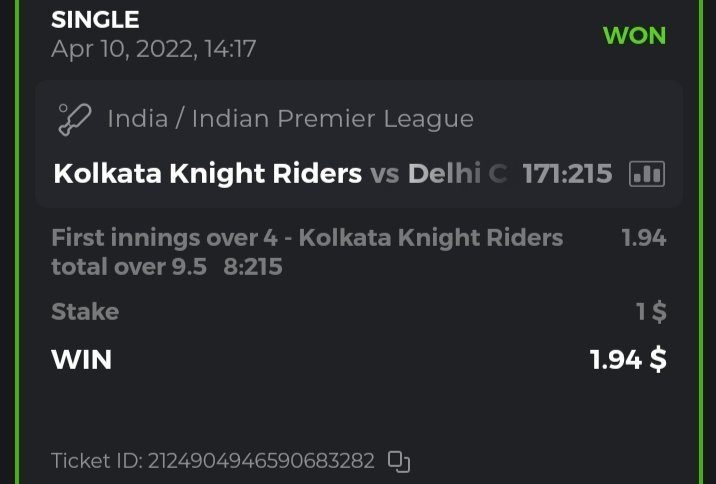
Task: Open India / Indian Premier League link
Action: (x=290, y=119)
